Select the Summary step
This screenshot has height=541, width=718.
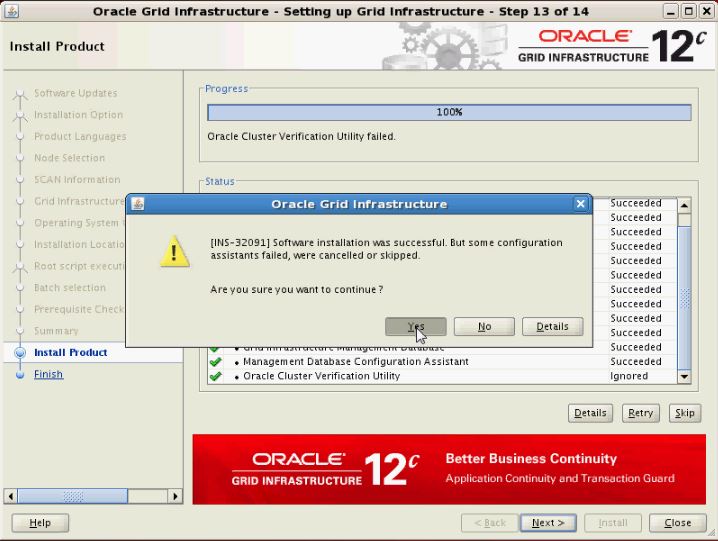(x=56, y=331)
